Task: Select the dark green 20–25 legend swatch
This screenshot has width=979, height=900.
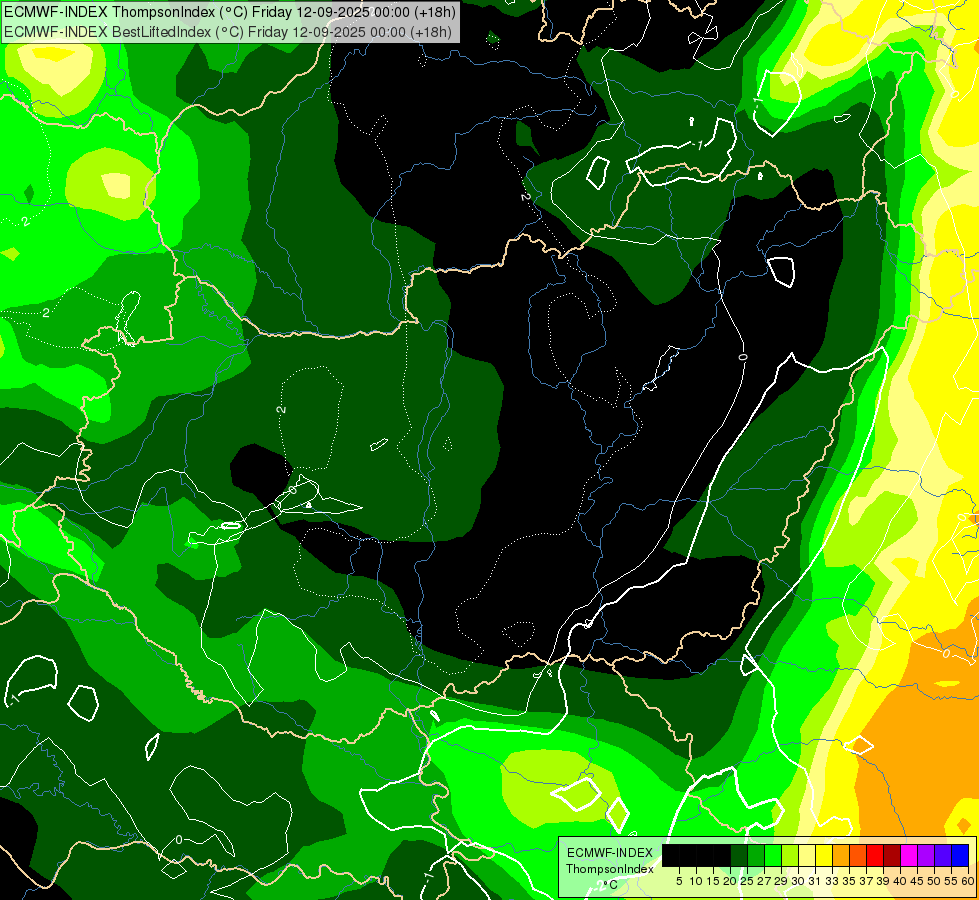Action: [x=739, y=855]
